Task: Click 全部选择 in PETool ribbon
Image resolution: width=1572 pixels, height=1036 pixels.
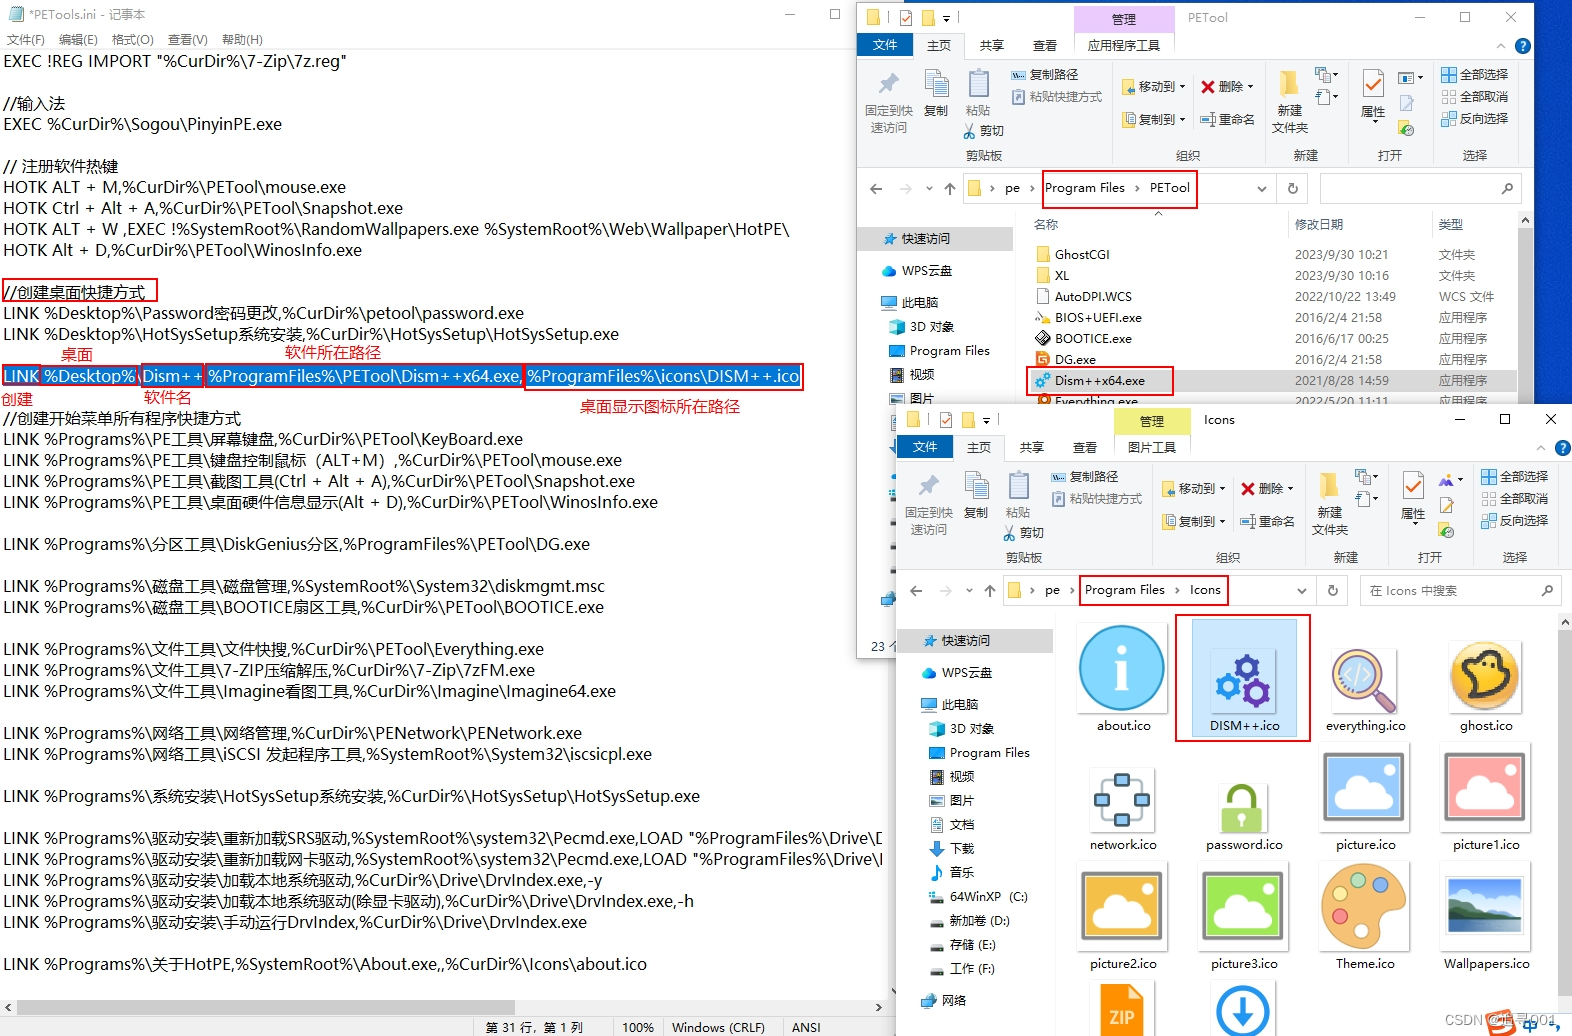Action: (x=1475, y=75)
